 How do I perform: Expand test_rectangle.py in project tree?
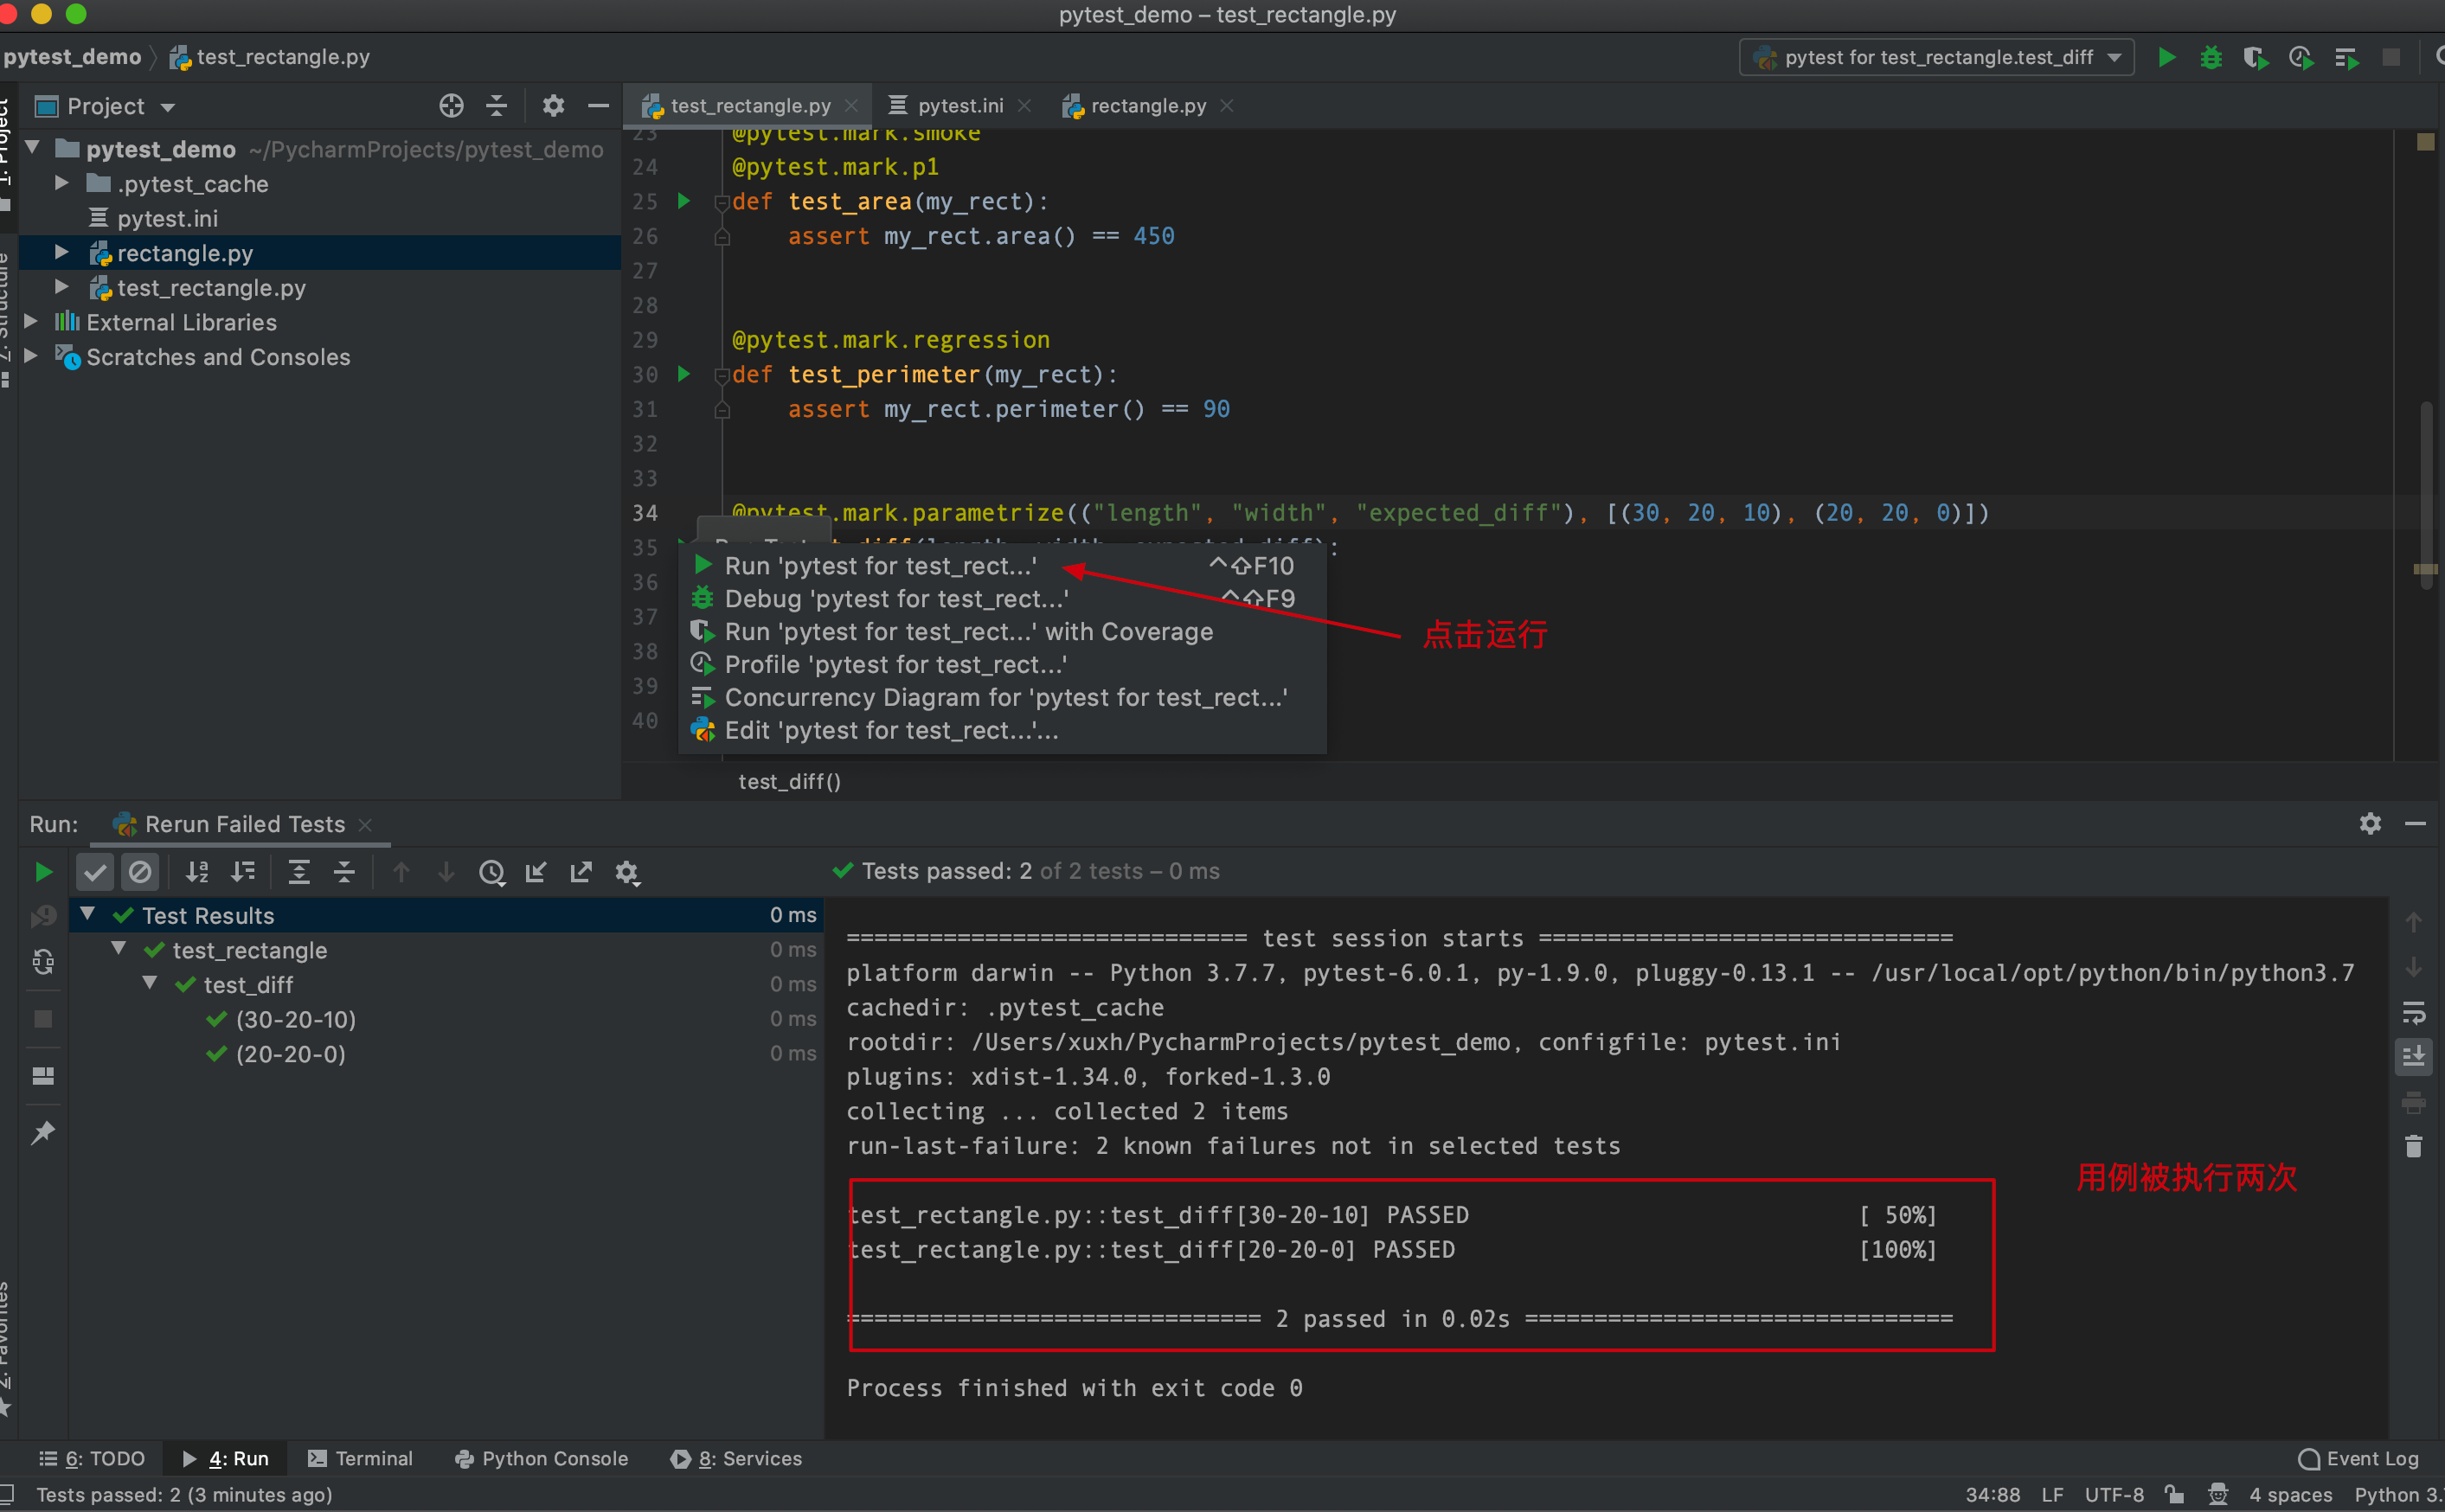point(62,287)
